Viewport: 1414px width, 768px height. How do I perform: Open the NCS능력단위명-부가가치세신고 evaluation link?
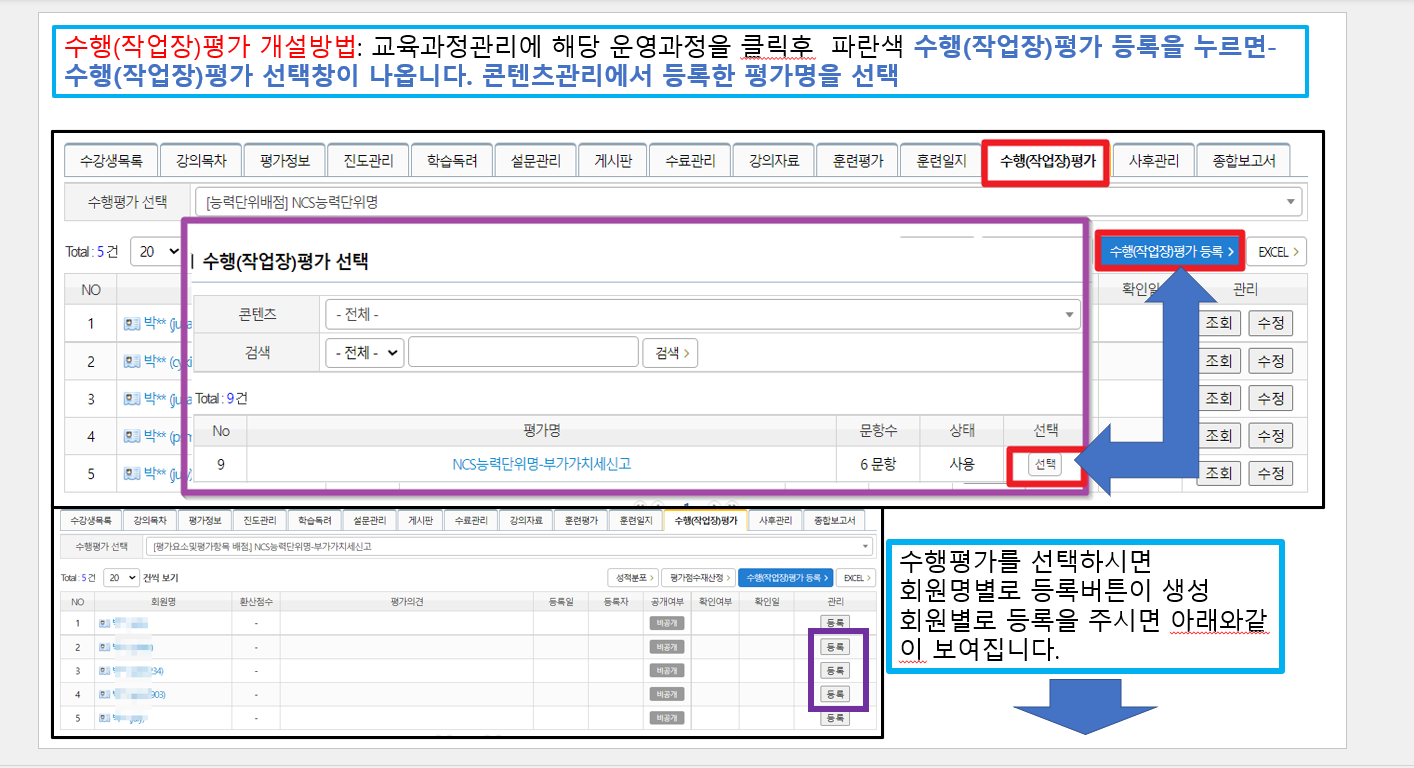pyautogui.click(x=541, y=464)
